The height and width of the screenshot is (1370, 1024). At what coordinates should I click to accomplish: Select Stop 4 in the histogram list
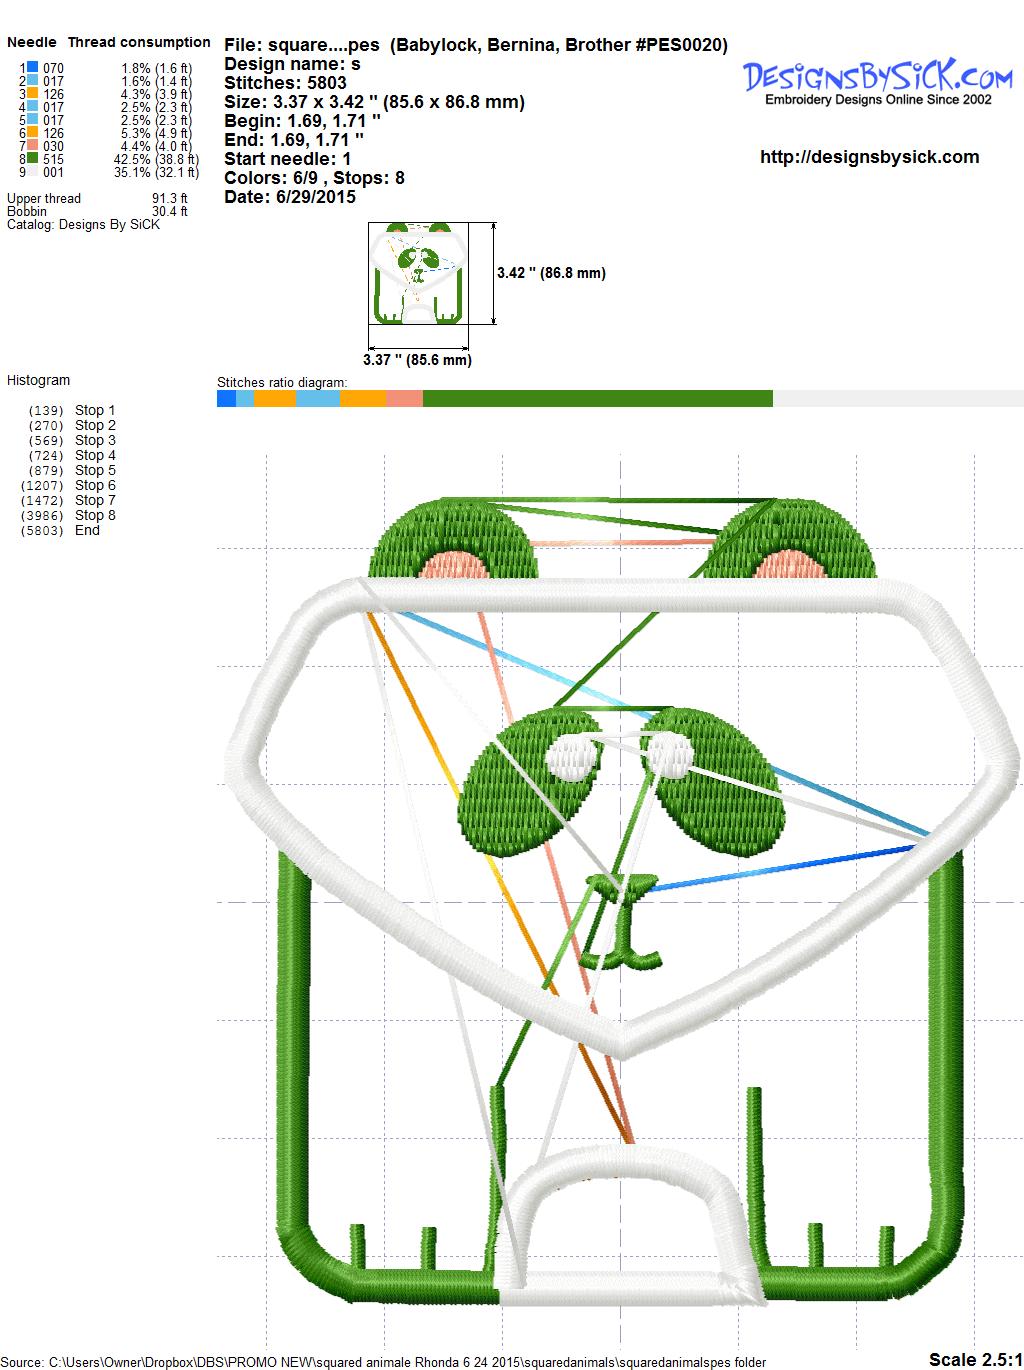[95, 455]
